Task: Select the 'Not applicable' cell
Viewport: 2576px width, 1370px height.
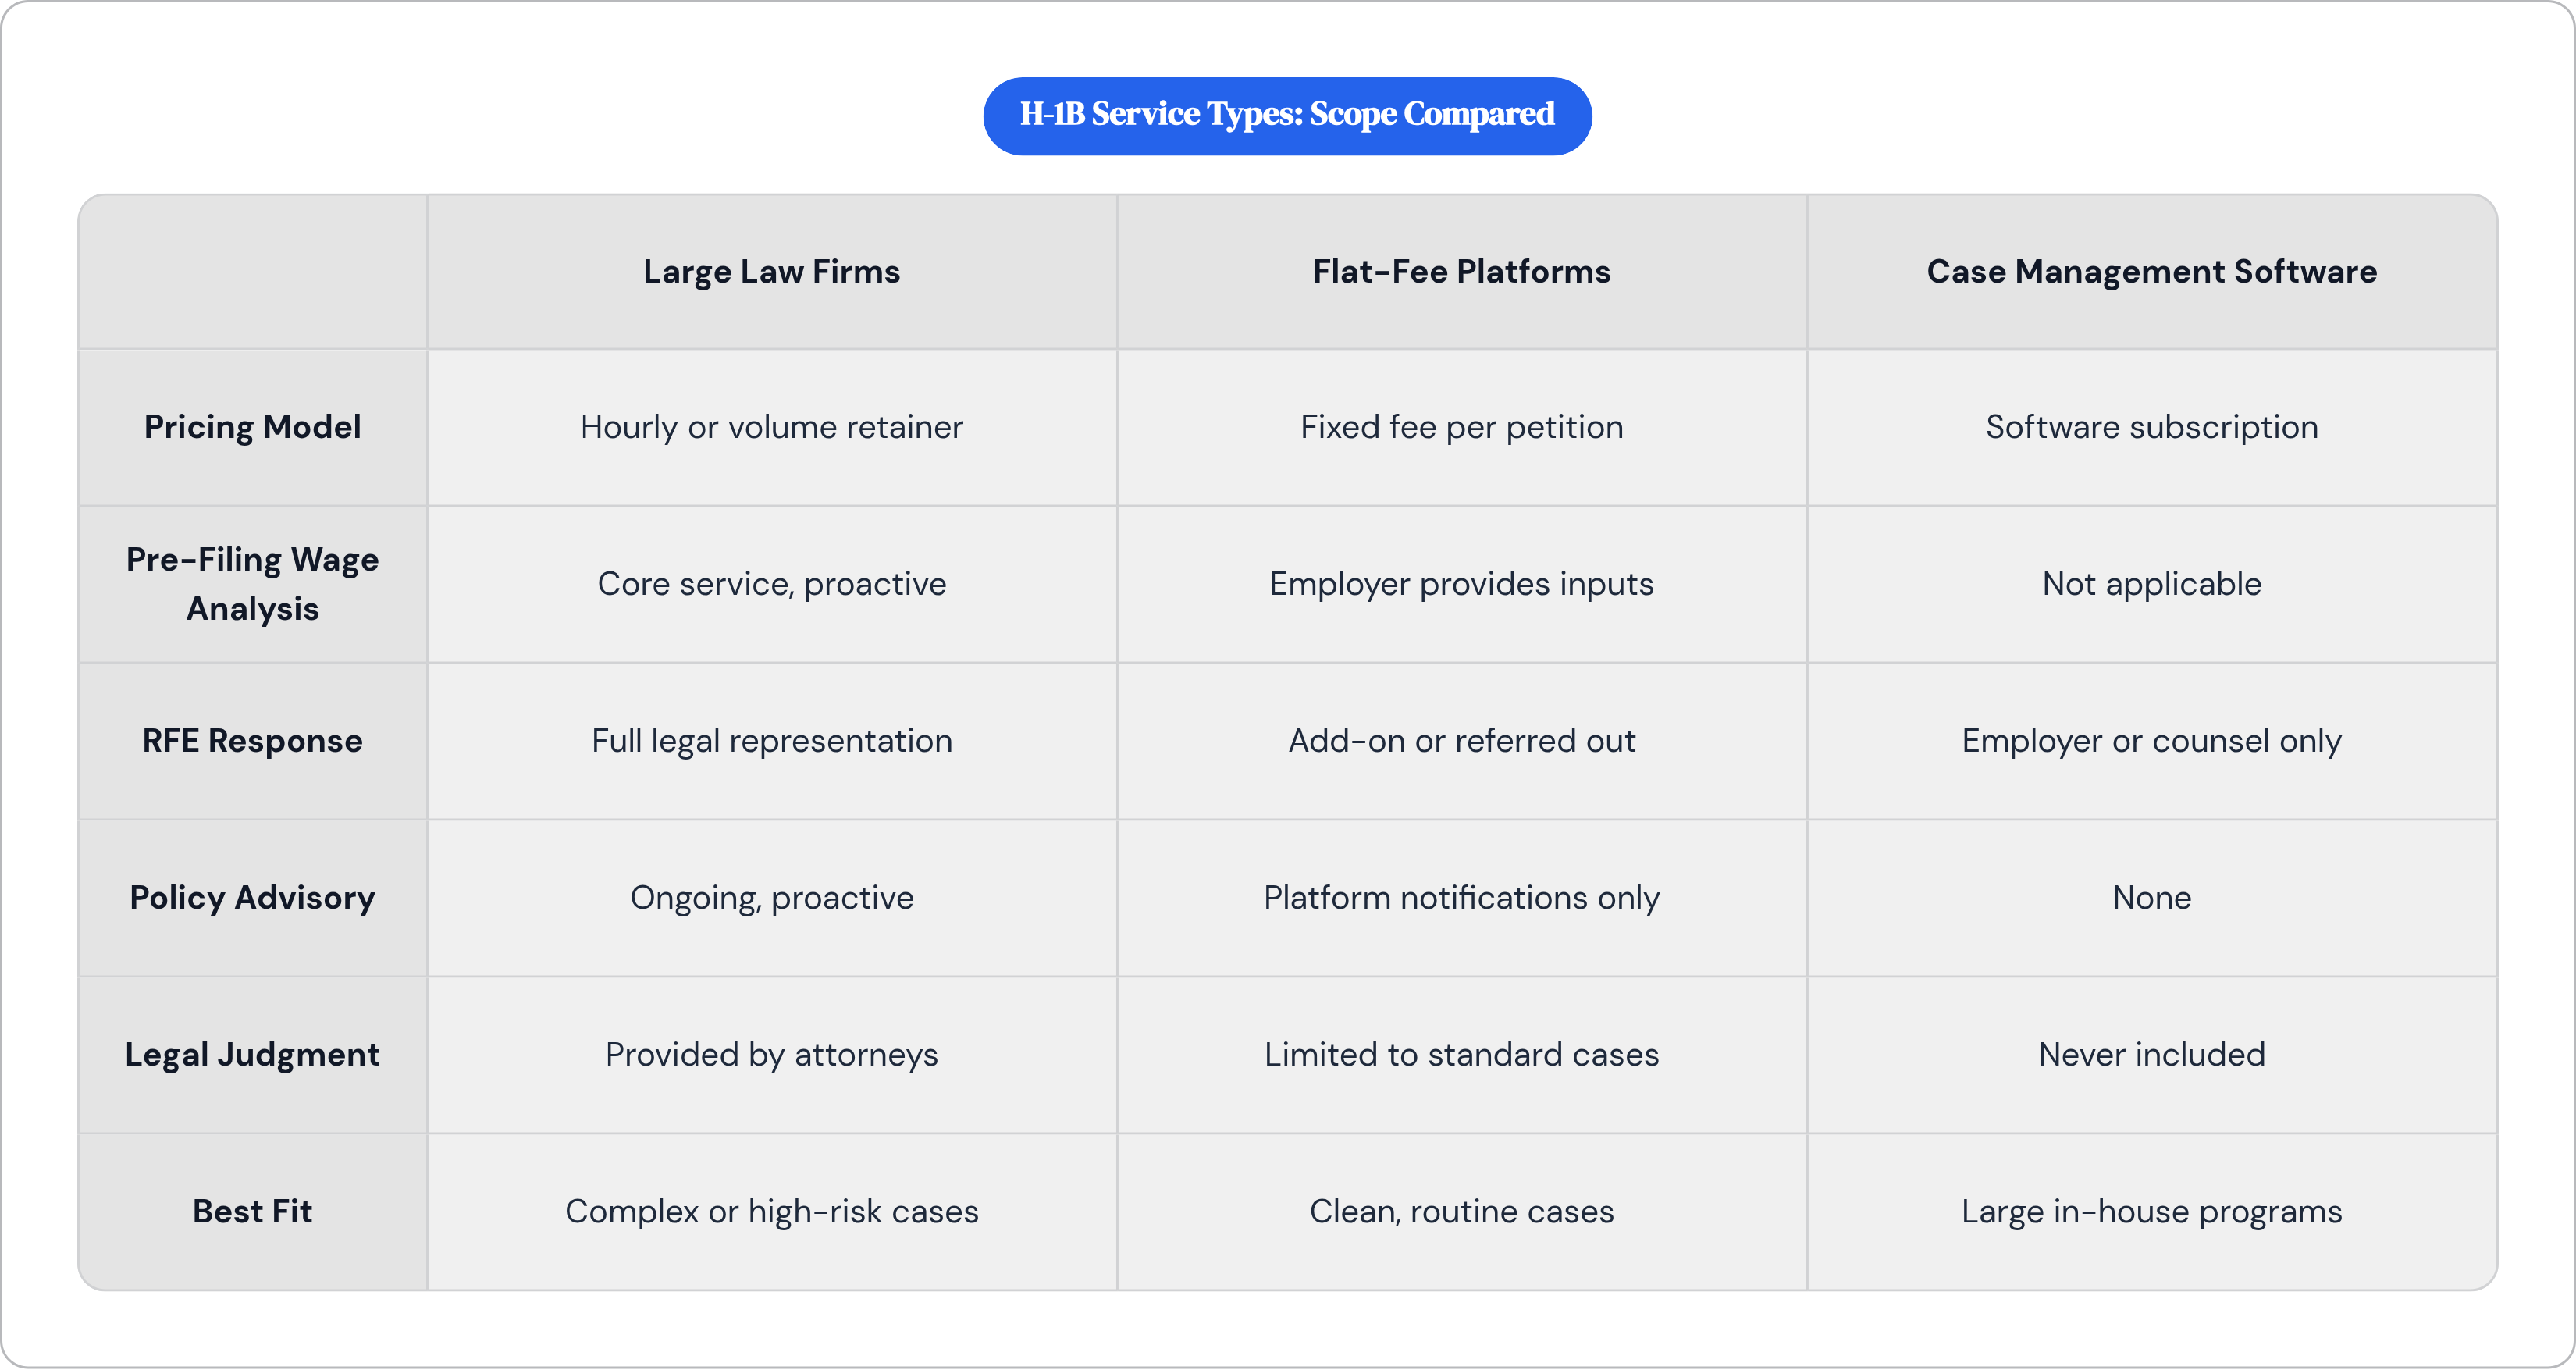Action: click(2152, 584)
